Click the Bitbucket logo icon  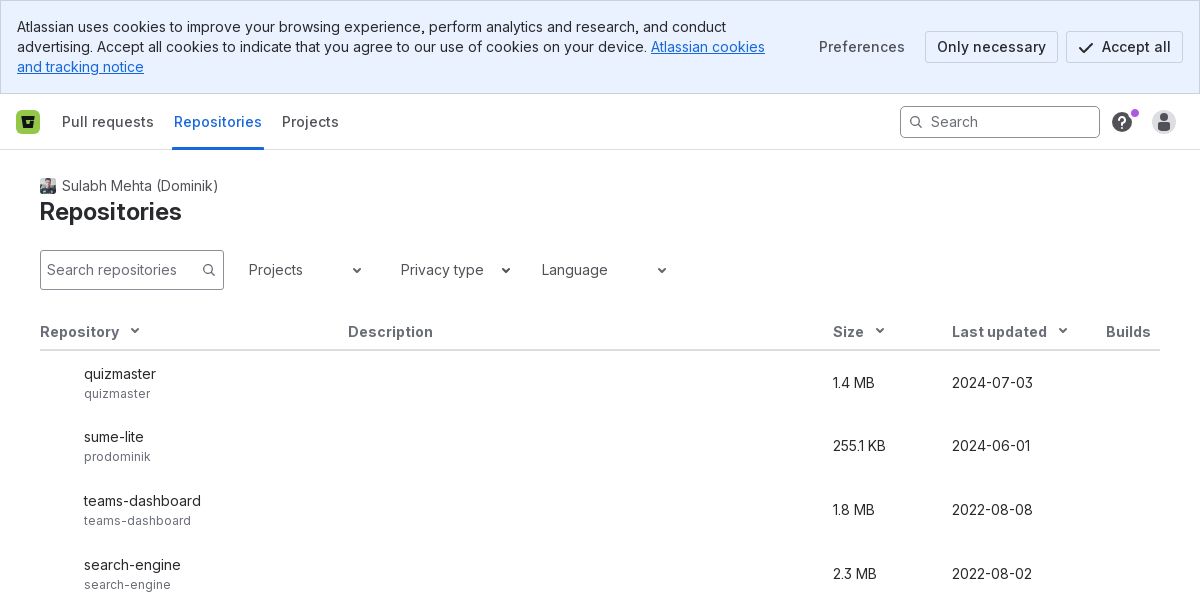pos(28,122)
